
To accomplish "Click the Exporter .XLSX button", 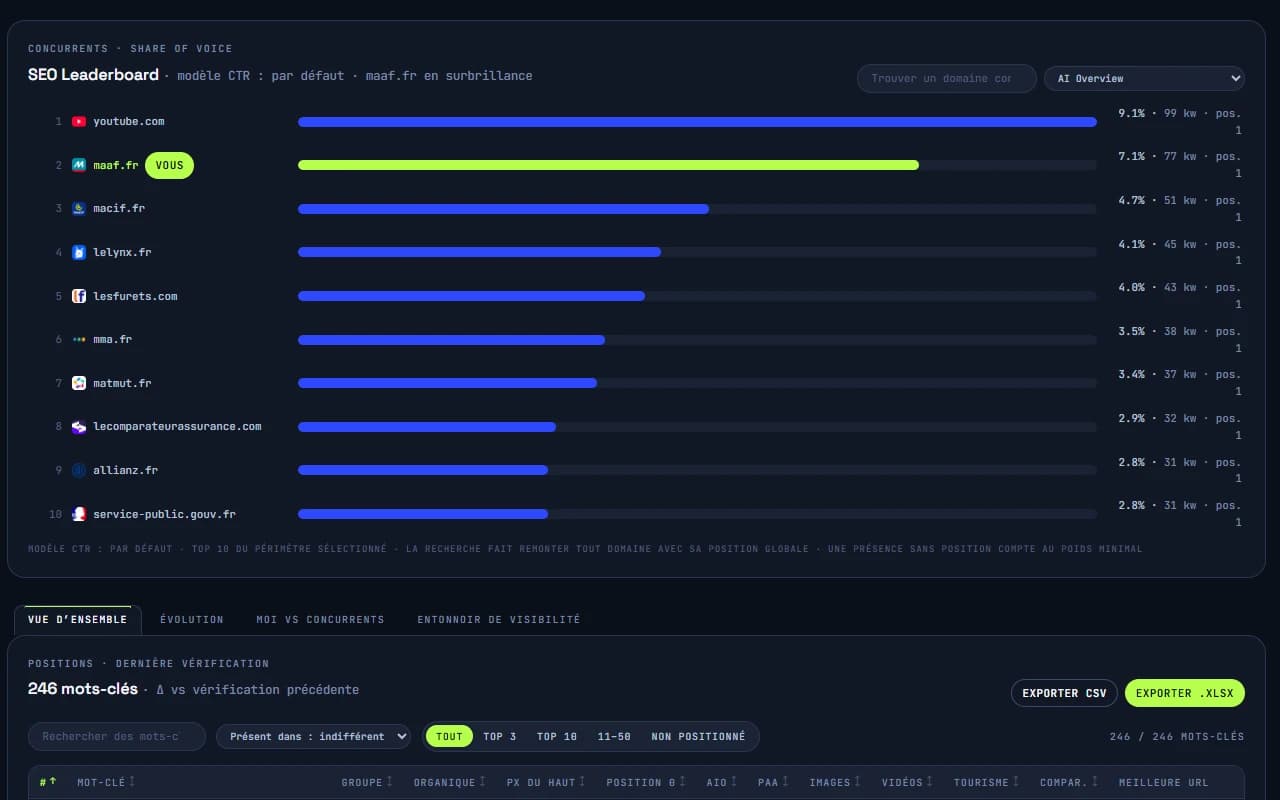I will pos(1184,693).
